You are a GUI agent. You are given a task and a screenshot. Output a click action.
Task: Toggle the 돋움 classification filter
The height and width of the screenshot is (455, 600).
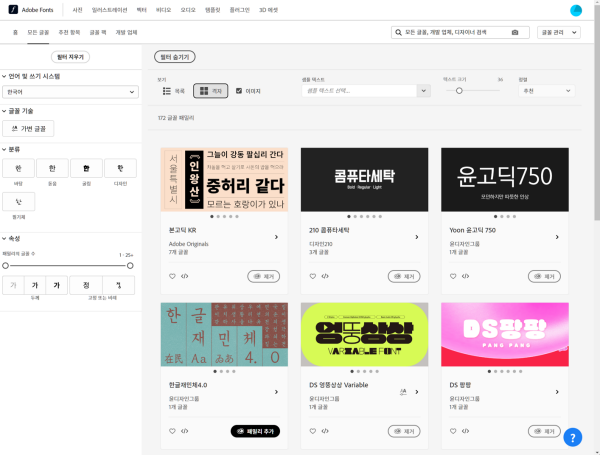click(x=52, y=168)
